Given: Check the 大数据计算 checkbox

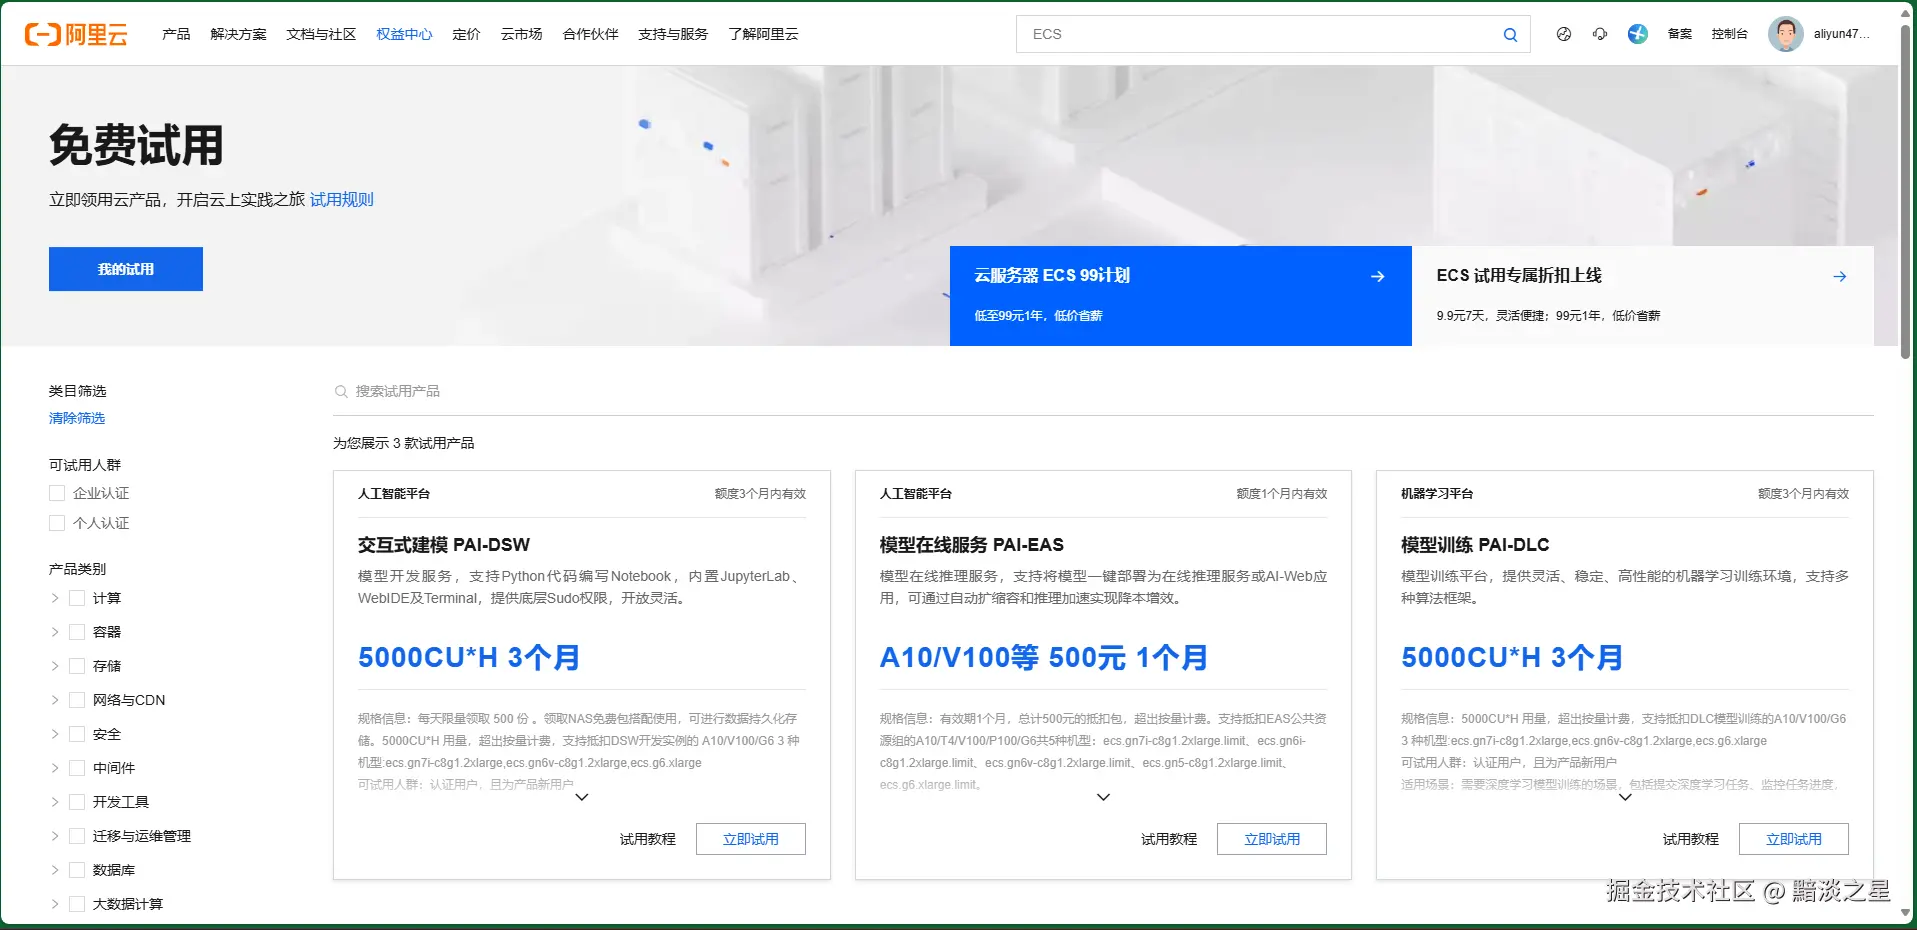Looking at the screenshot, I should (x=77, y=904).
